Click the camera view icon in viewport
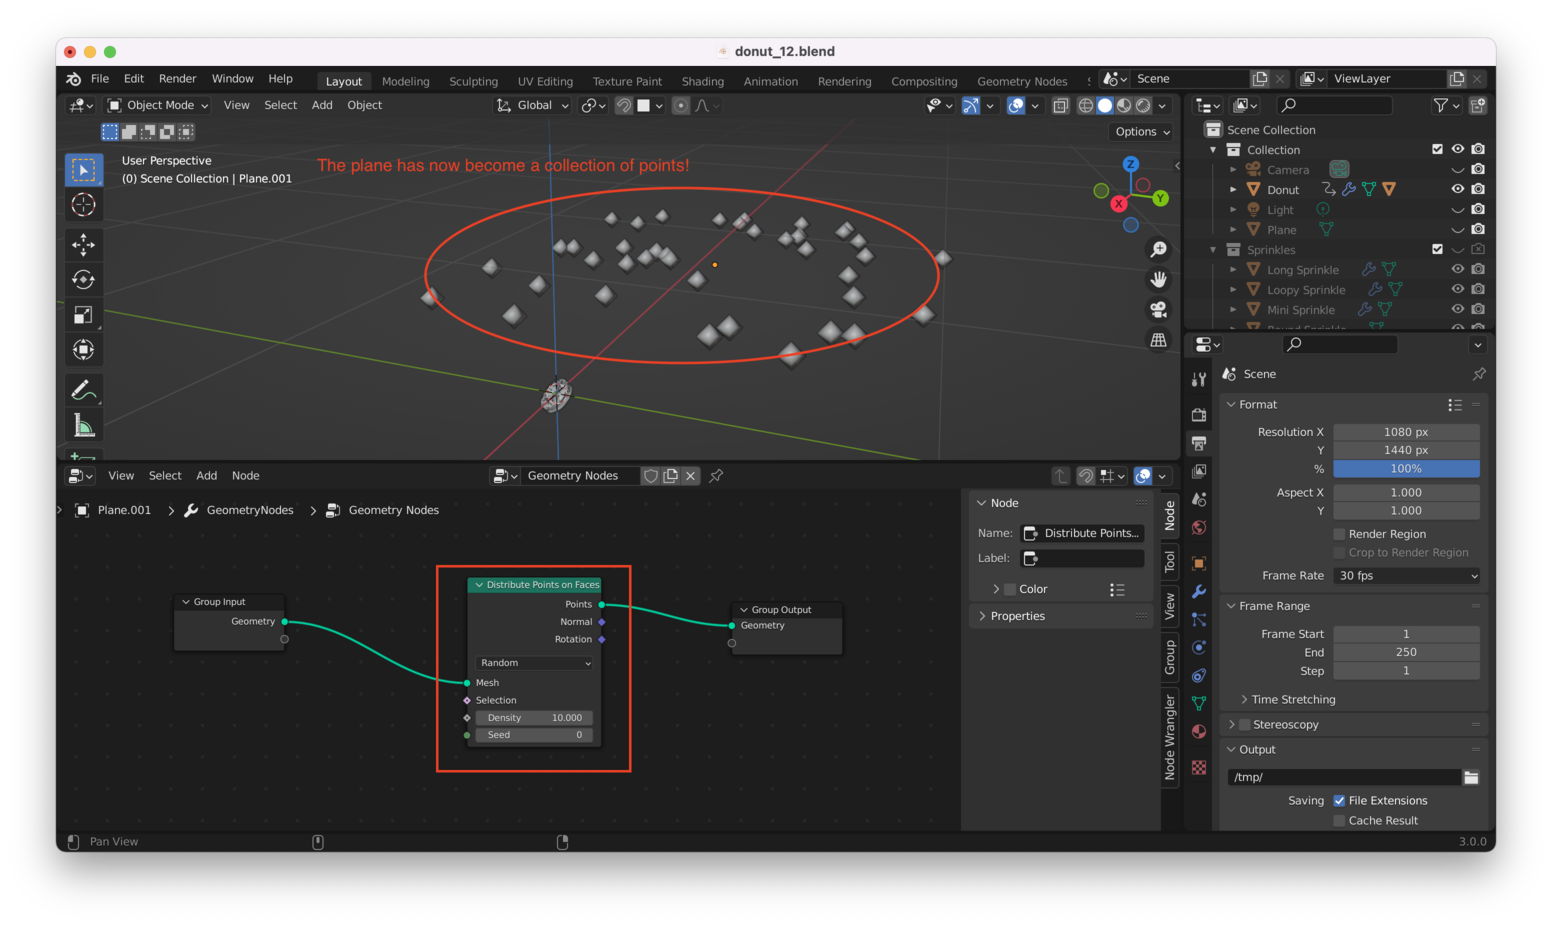Screen dimensions: 1552x926 pyautogui.click(x=1158, y=310)
